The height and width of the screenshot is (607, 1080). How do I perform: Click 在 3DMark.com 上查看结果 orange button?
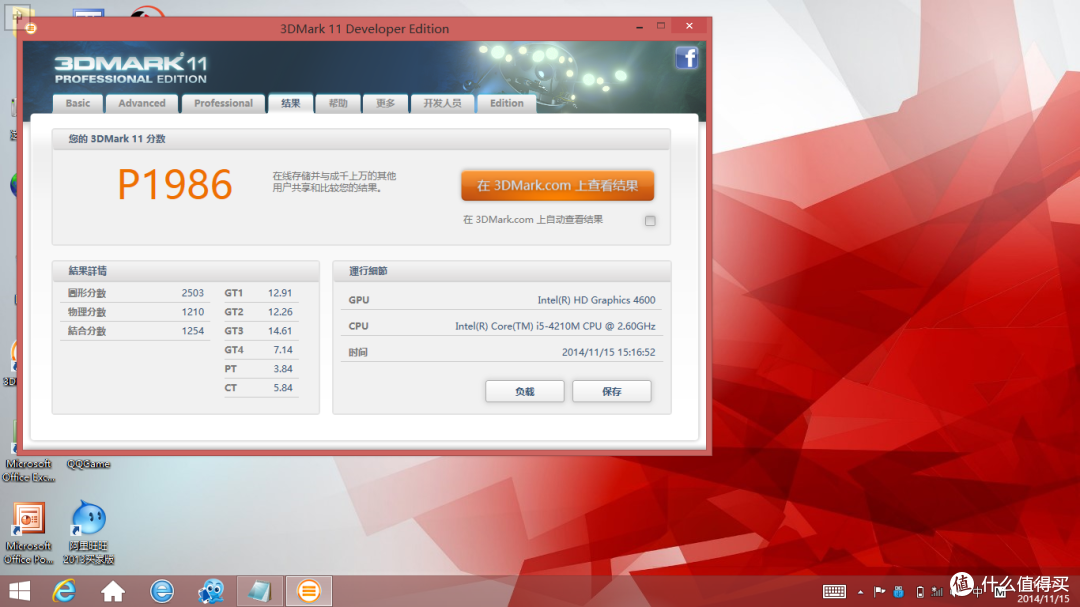click(x=557, y=185)
